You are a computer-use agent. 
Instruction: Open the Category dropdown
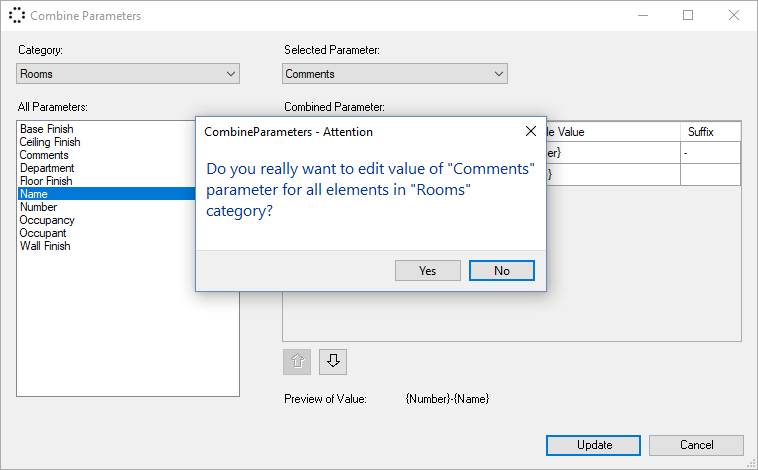[128, 74]
